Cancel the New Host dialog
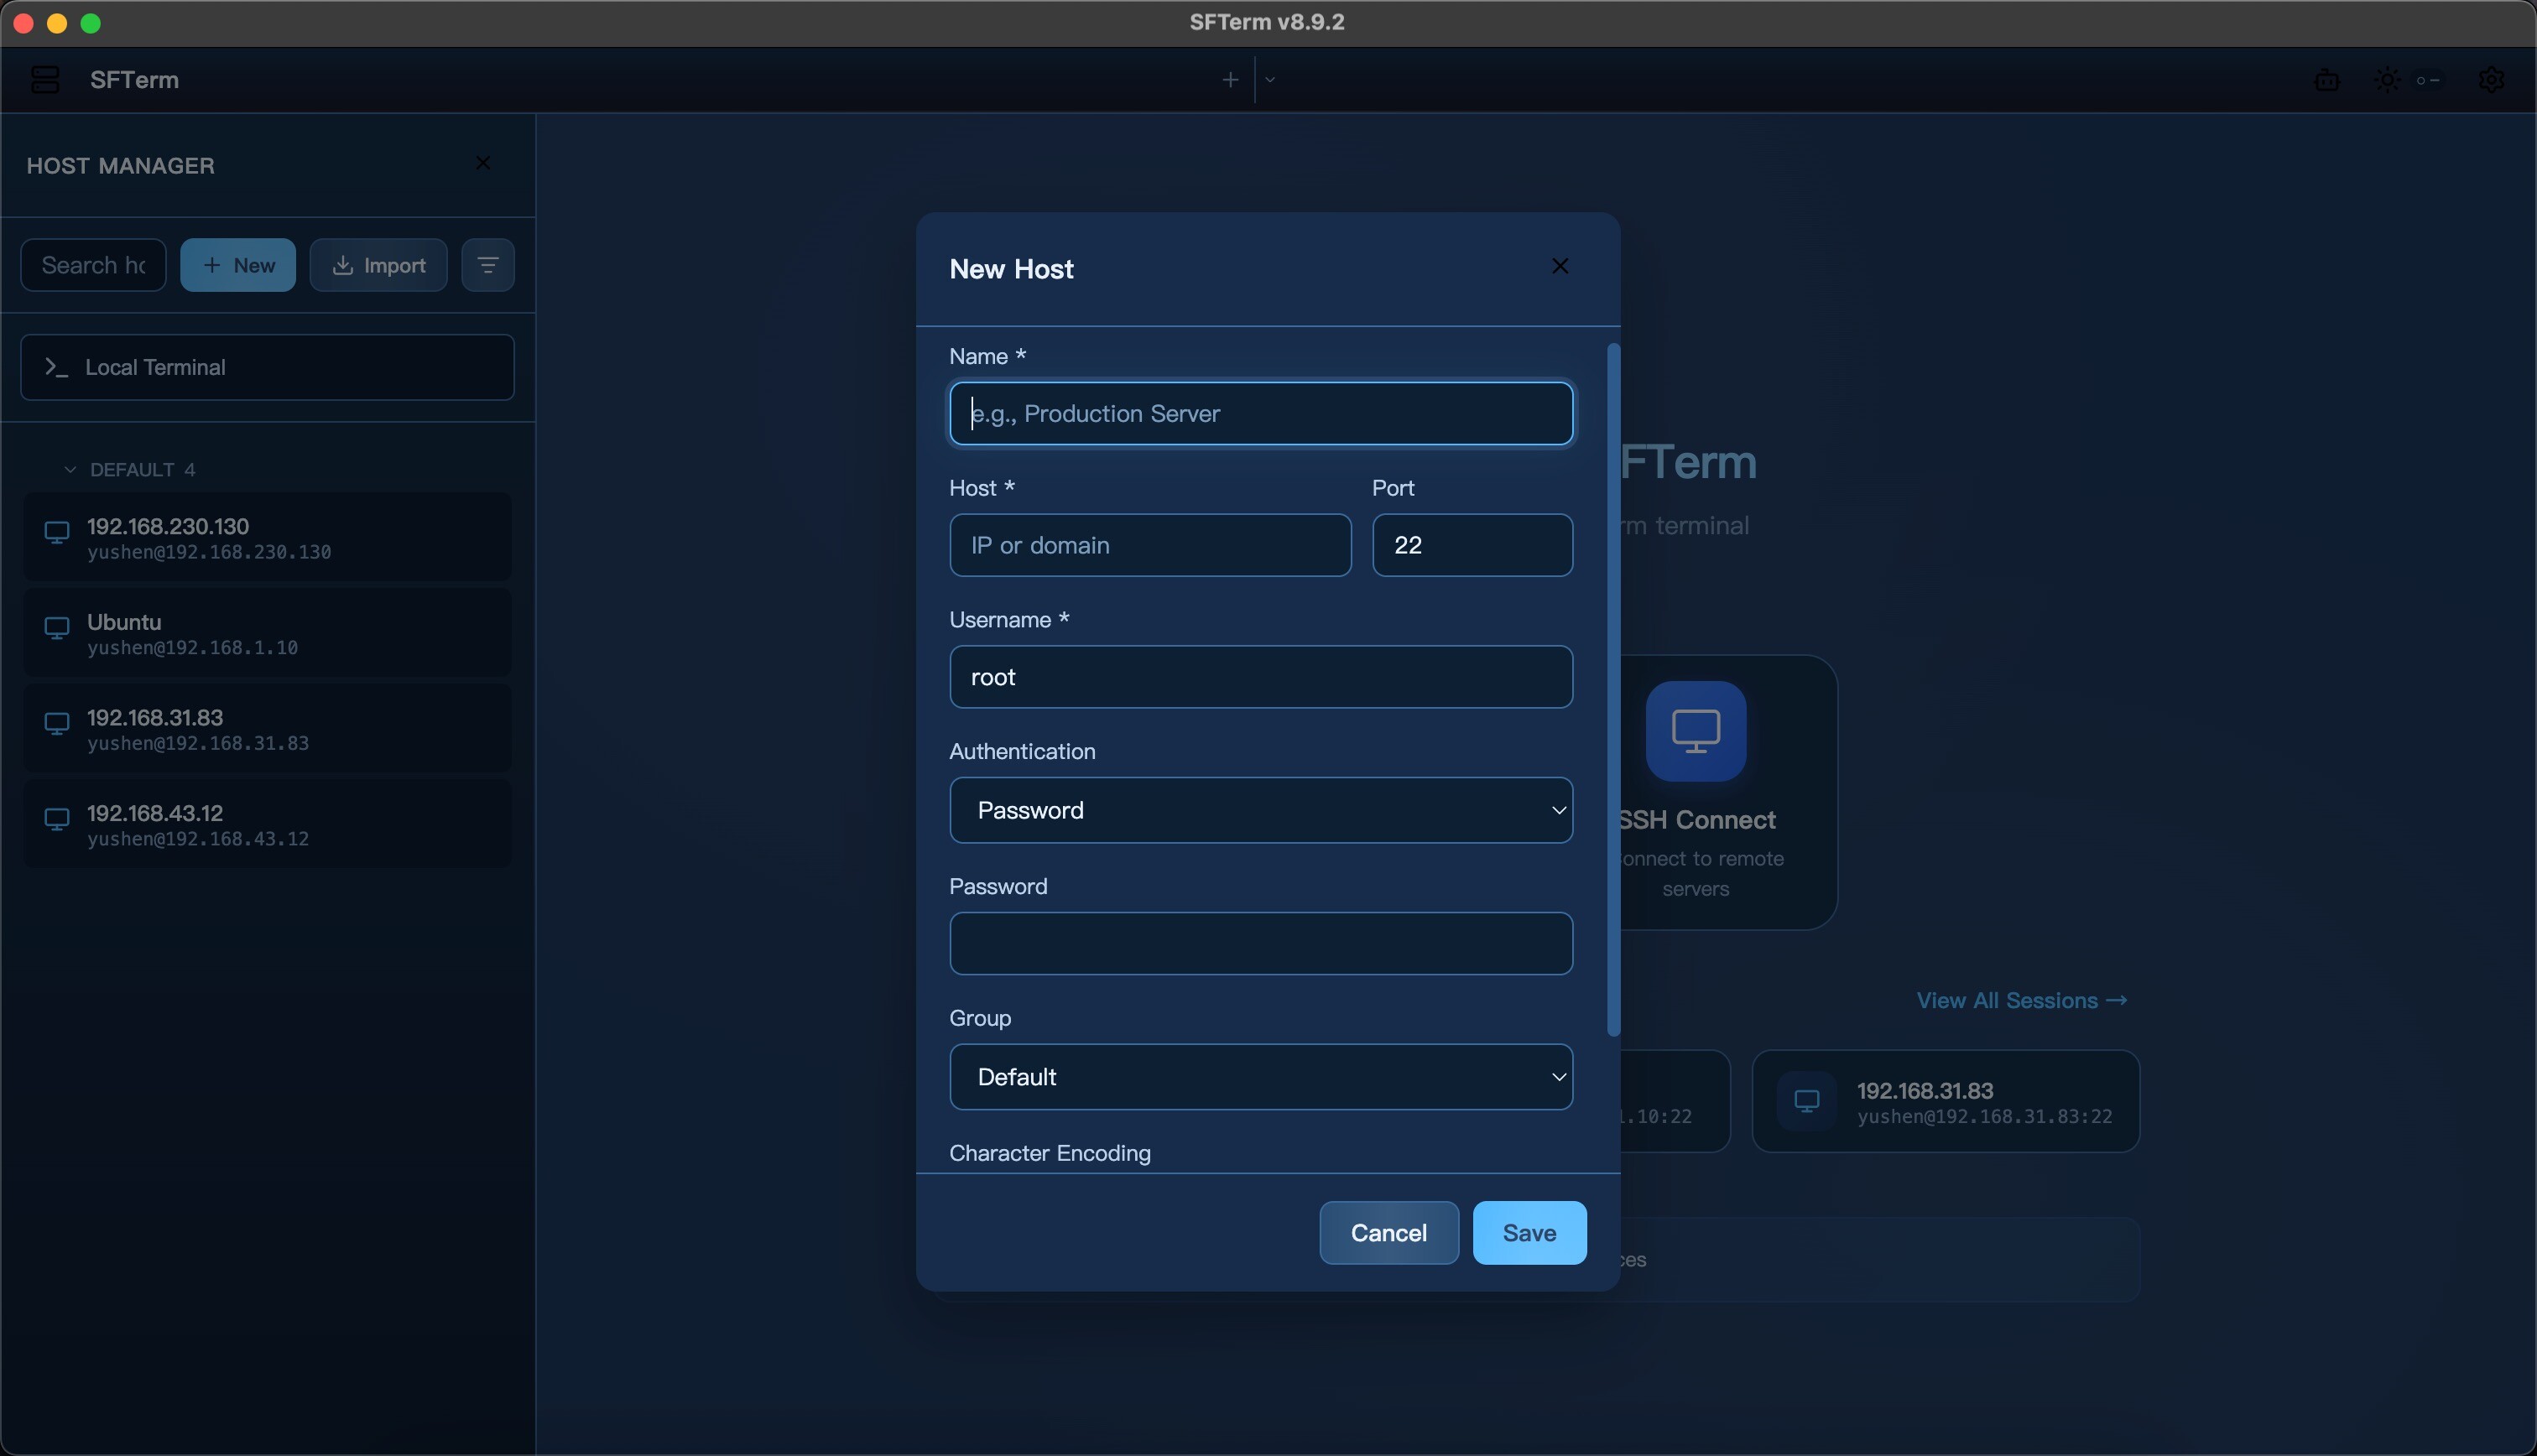 tap(1388, 1233)
